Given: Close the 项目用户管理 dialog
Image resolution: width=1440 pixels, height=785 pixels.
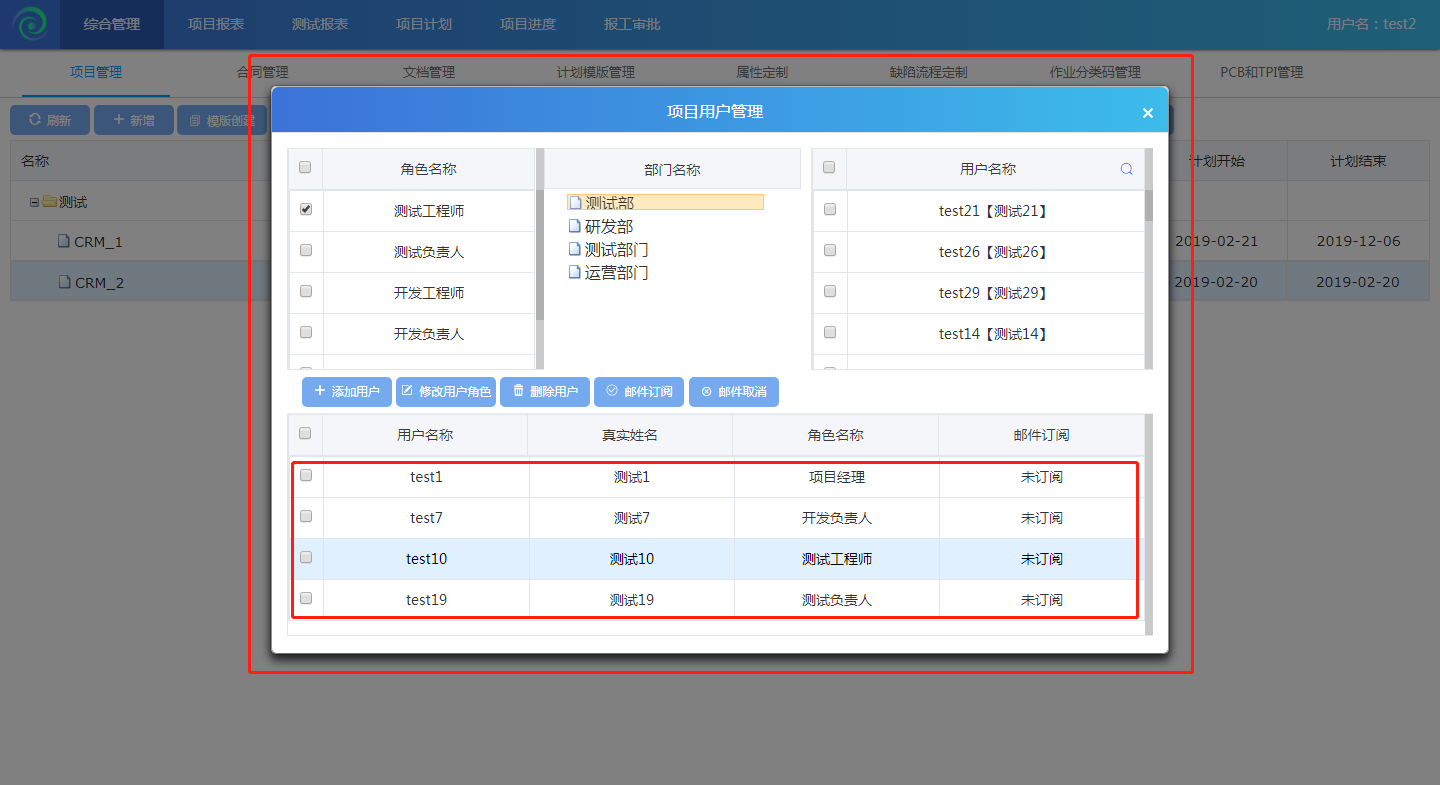Looking at the screenshot, I should [x=1147, y=113].
